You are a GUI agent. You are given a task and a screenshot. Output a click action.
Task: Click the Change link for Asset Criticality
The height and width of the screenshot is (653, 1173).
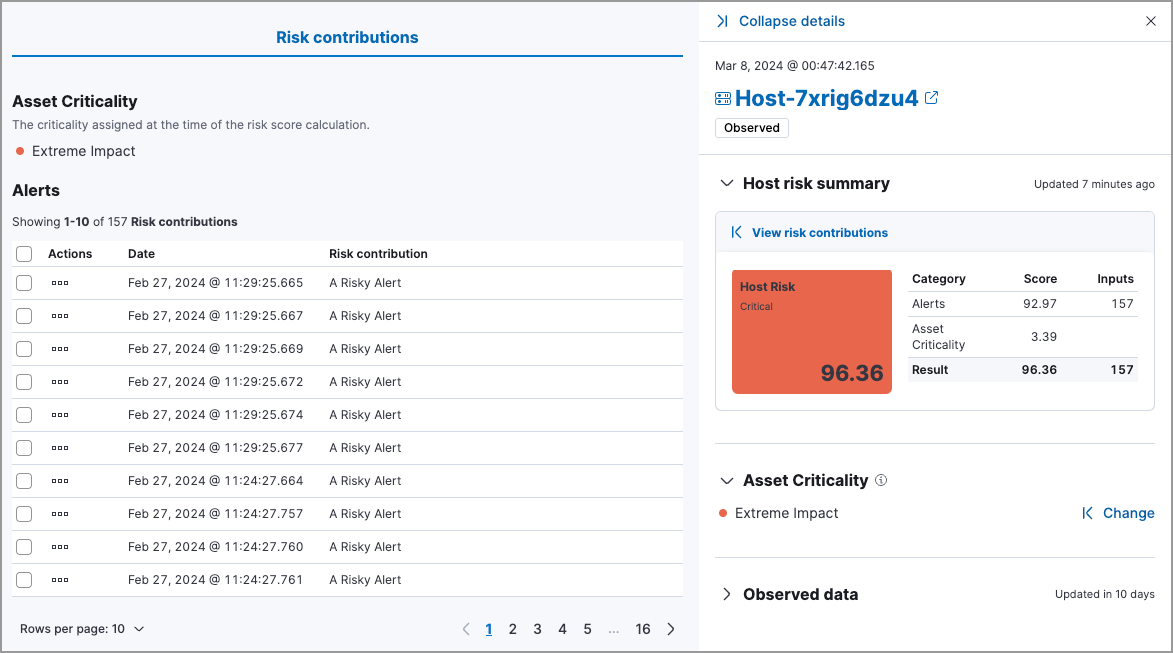(1128, 513)
